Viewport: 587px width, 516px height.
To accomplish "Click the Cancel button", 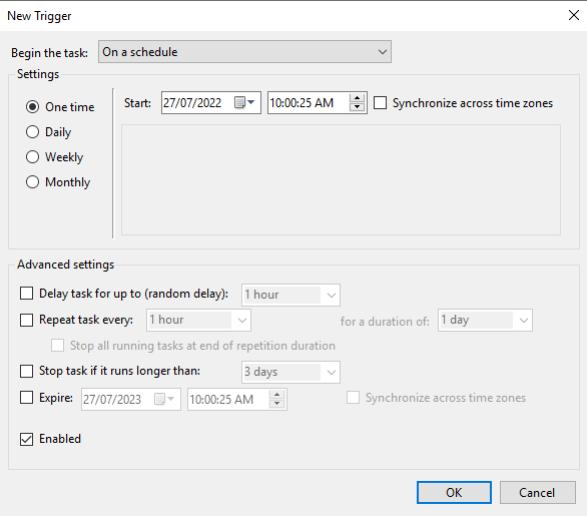I will coord(538,492).
